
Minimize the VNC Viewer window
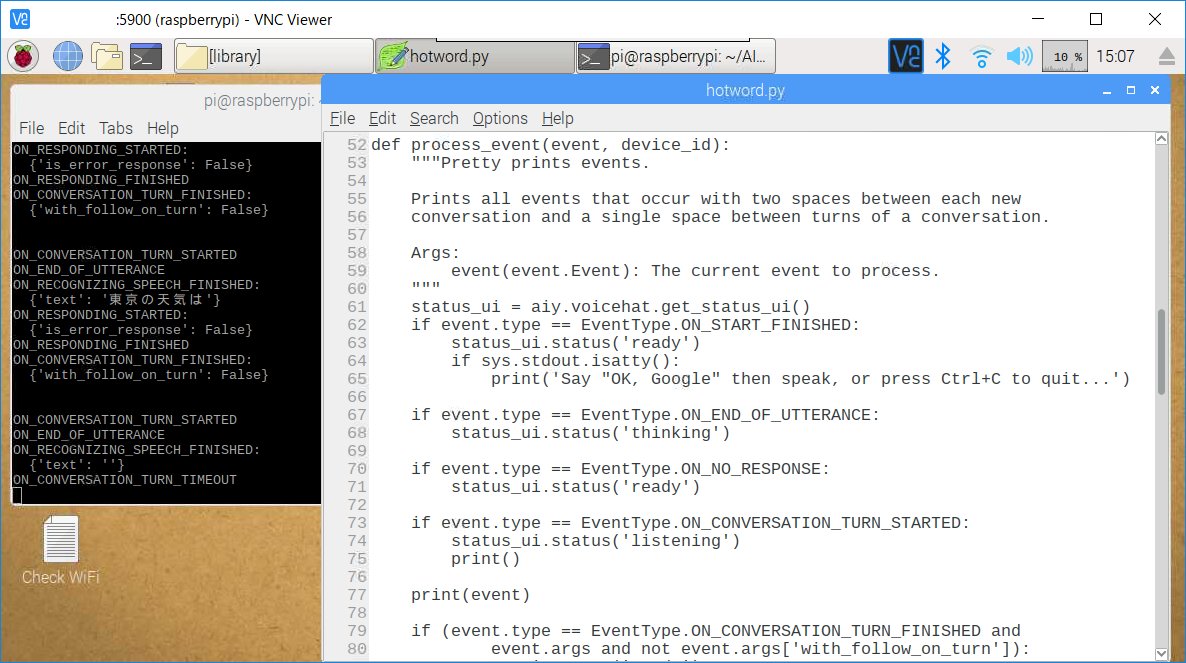(1038, 19)
